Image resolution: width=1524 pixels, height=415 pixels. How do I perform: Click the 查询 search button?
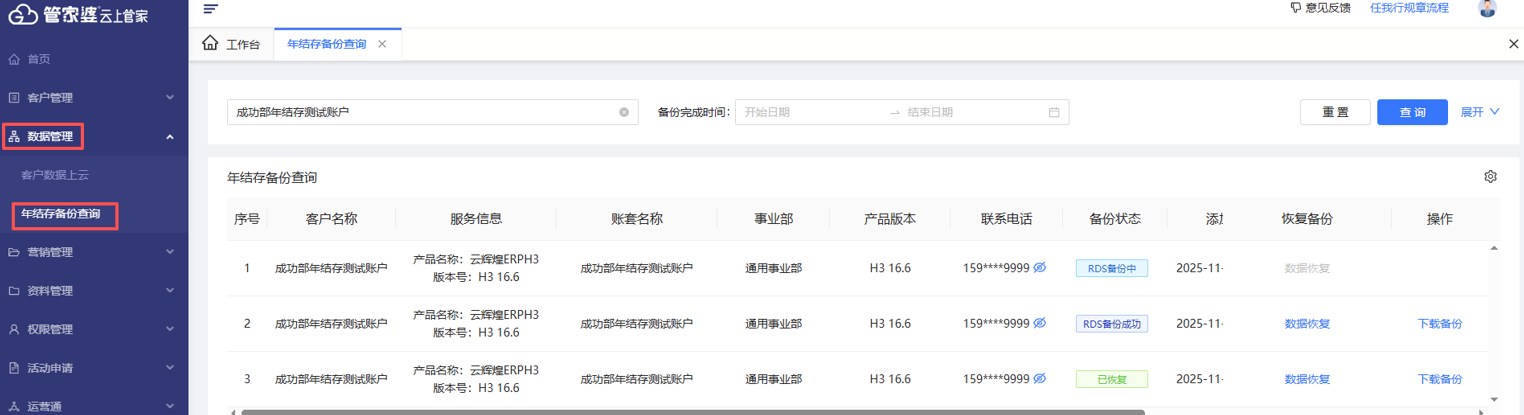pos(1412,113)
